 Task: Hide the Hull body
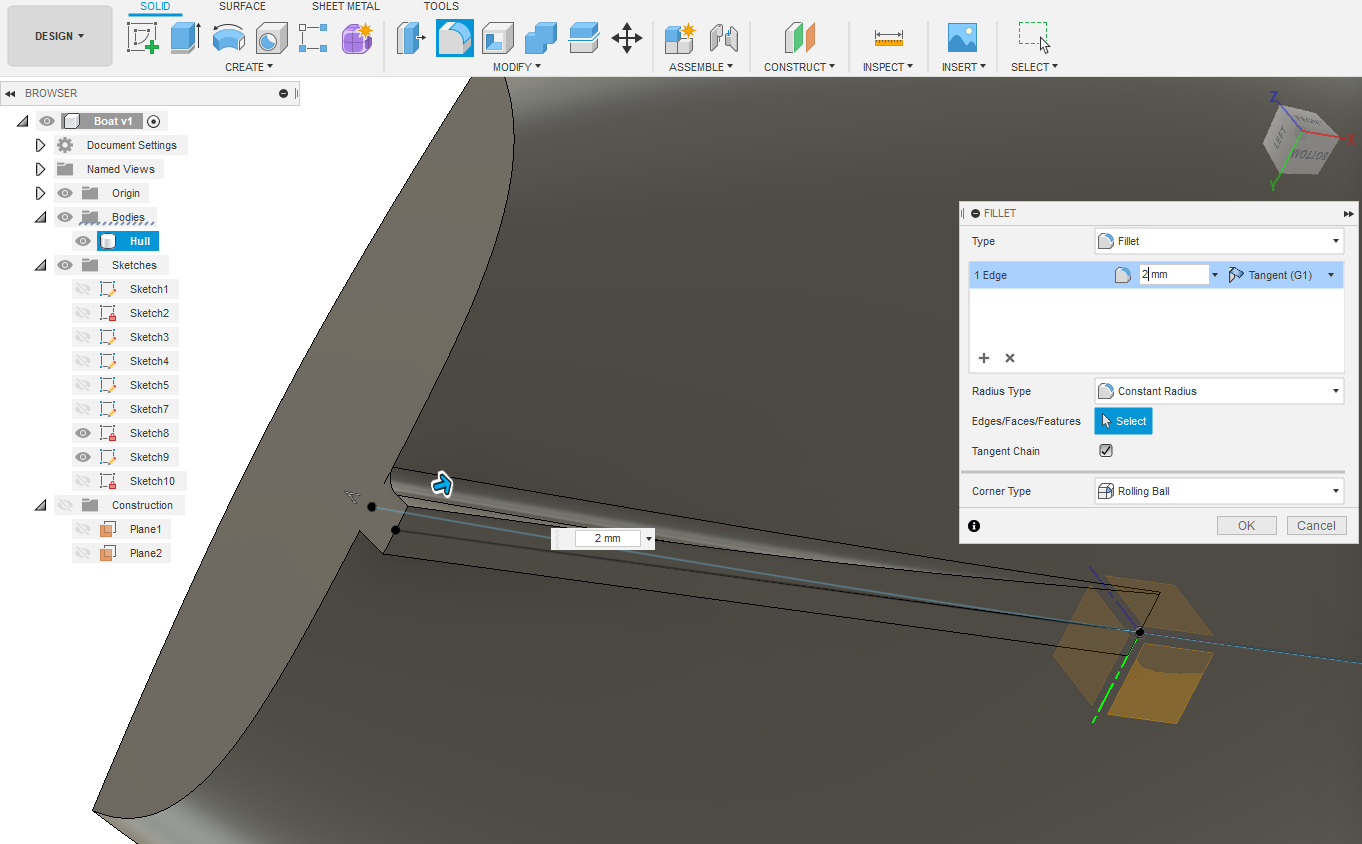(x=83, y=241)
